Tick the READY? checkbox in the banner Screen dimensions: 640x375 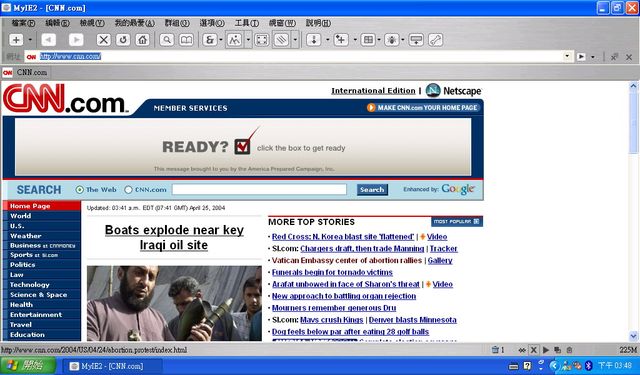[242, 146]
